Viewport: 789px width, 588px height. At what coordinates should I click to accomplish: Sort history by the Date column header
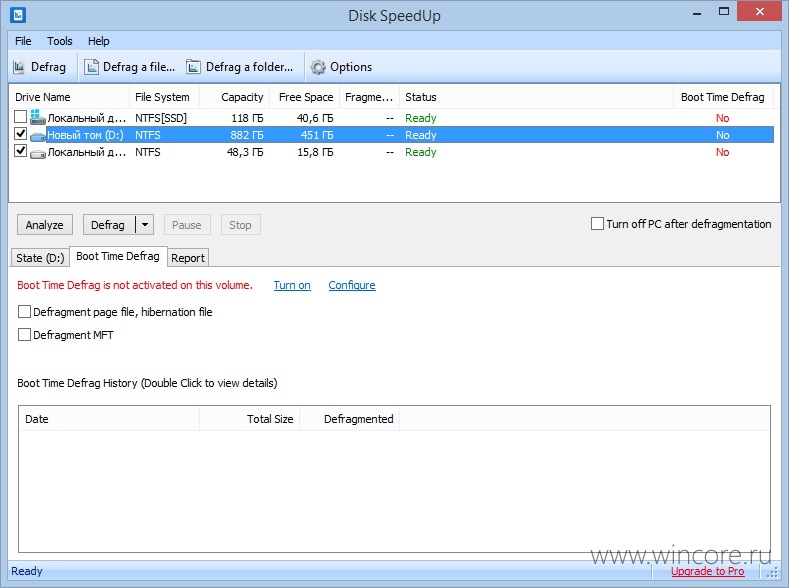pyautogui.click(x=109, y=419)
